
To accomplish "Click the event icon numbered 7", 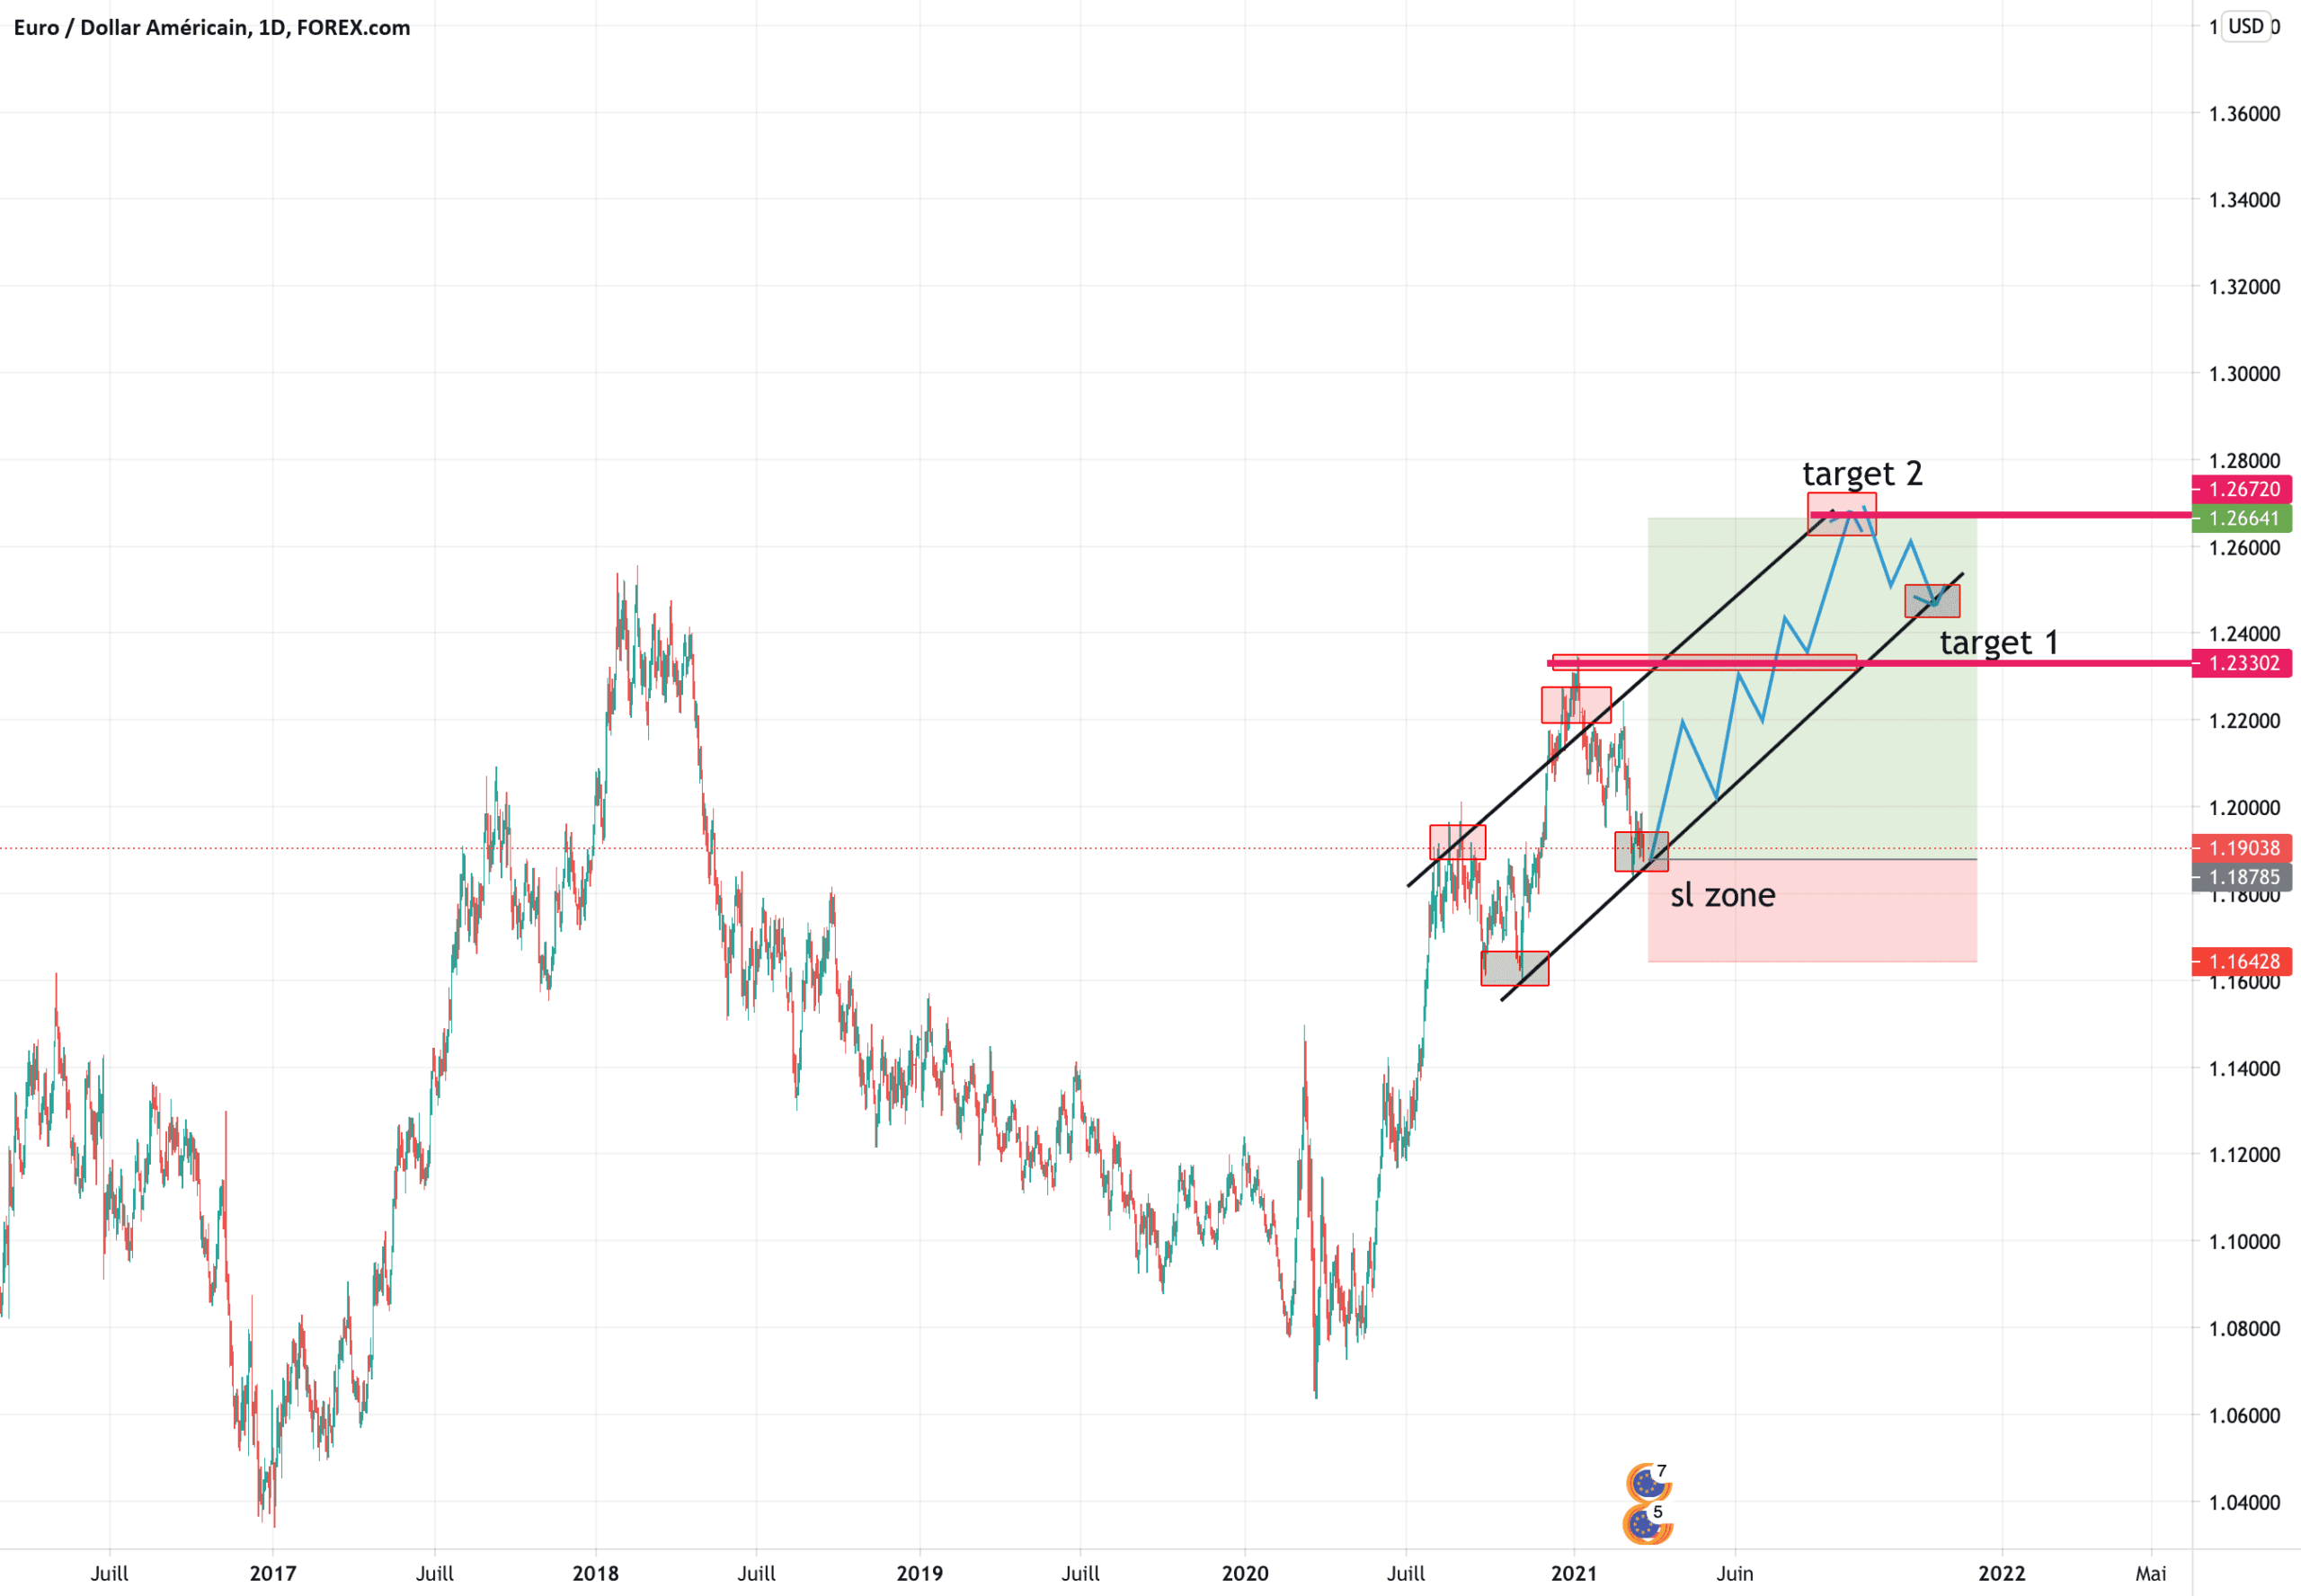I will pyautogui.click(x=1649, y=1481).
